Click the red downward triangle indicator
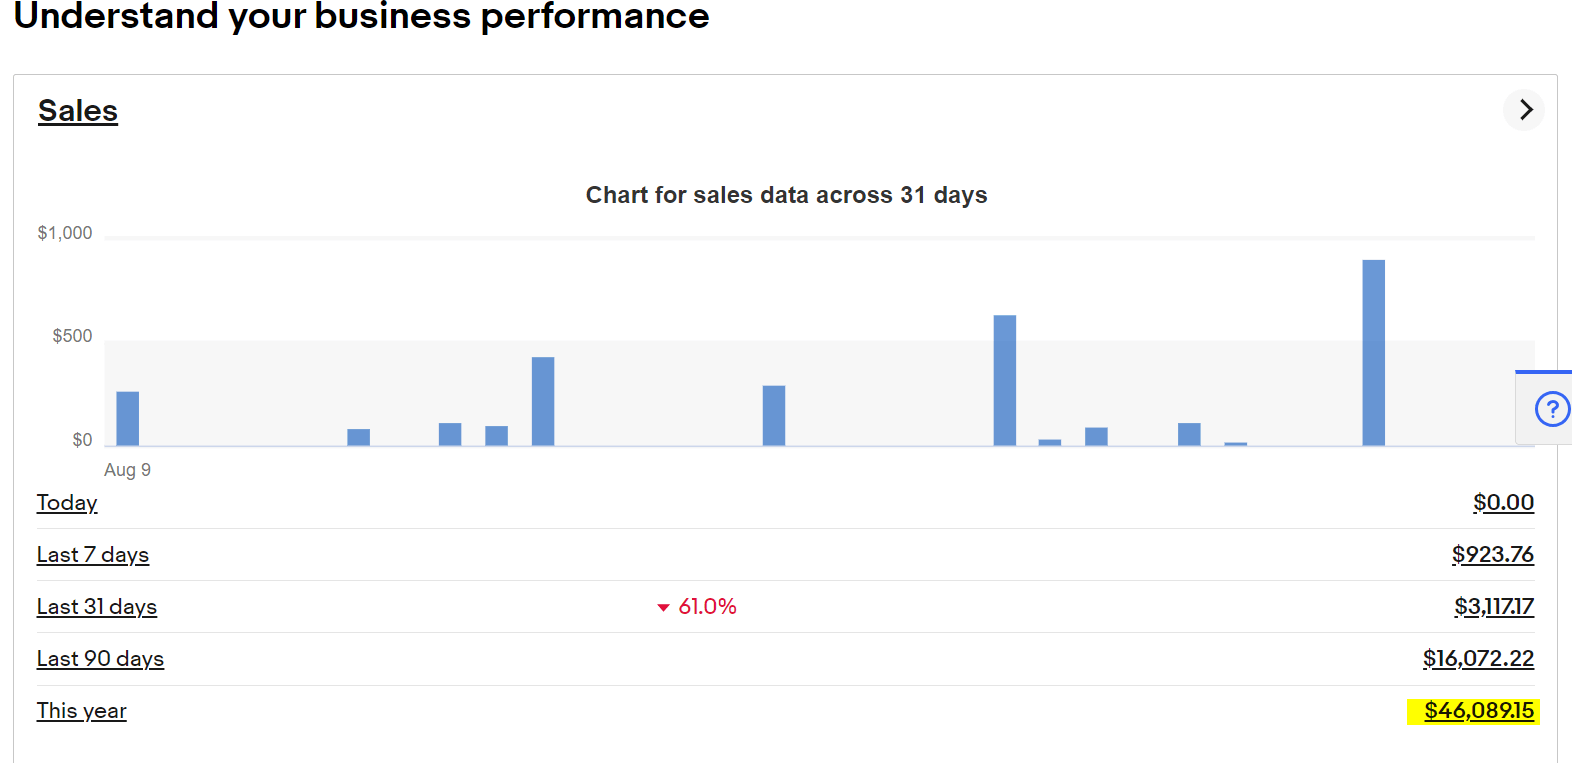 662,606
